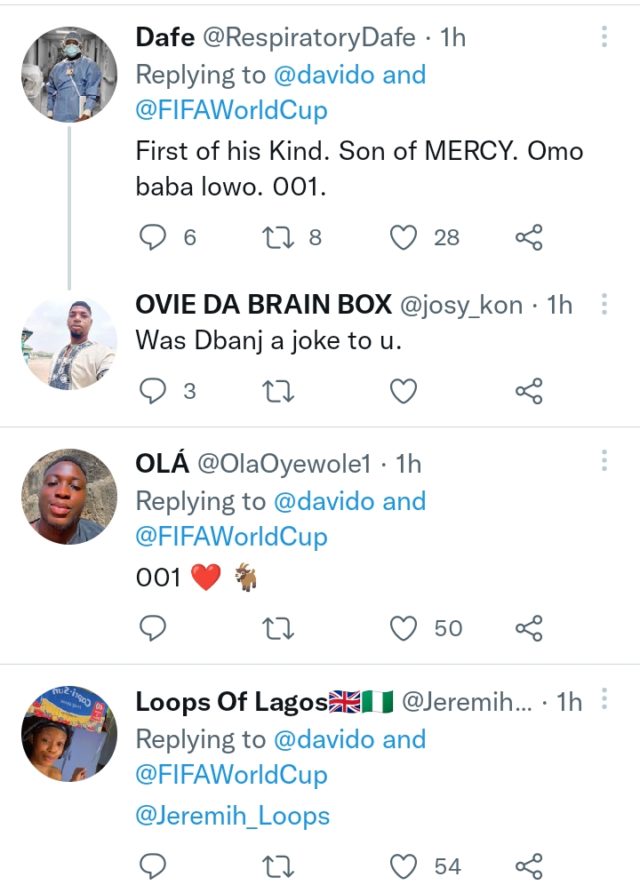Reply to Dafe's tweet

152,237
